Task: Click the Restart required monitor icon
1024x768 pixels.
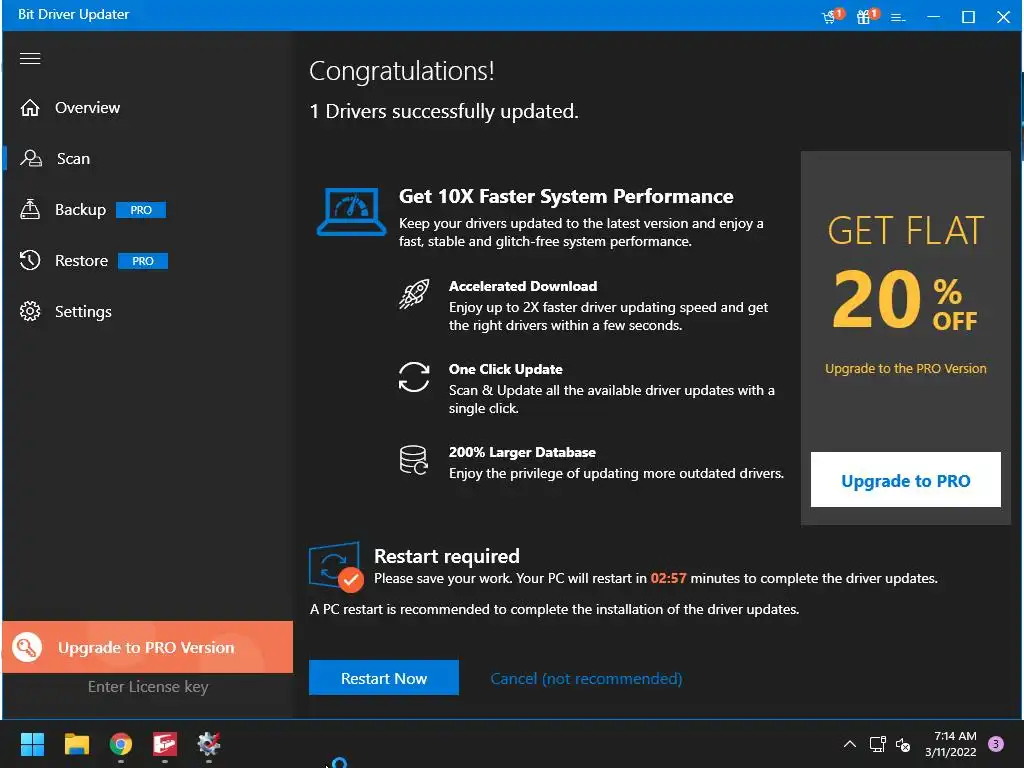Action: pos(336,566)
